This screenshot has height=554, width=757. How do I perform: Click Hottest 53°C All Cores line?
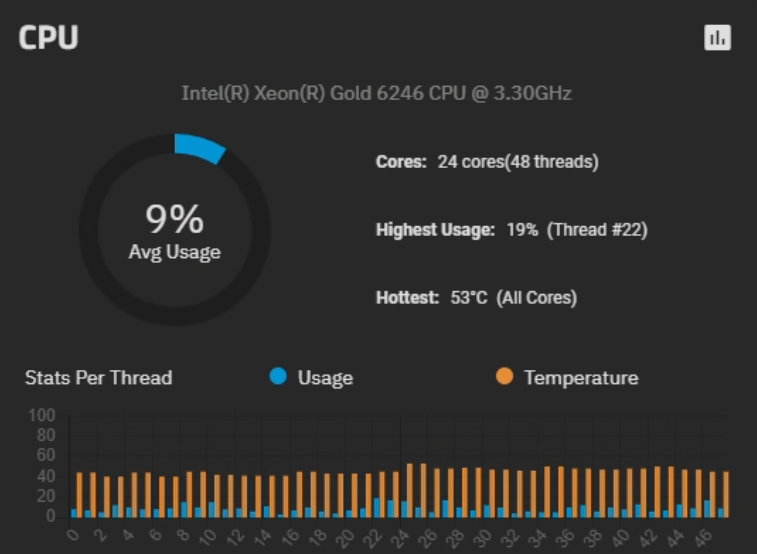point(477,298)
